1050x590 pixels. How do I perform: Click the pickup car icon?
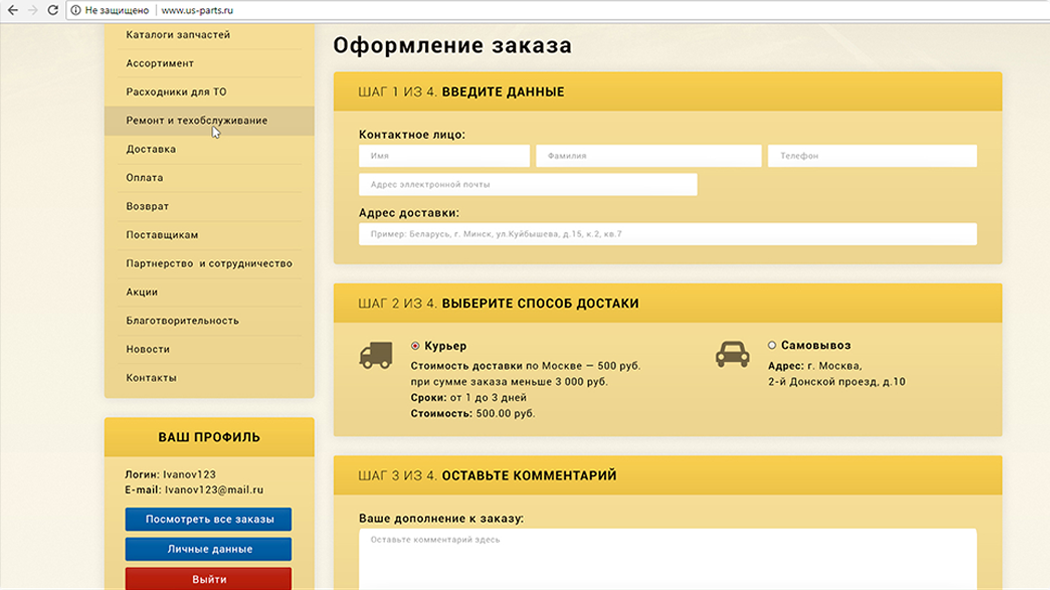pos(733,354)
